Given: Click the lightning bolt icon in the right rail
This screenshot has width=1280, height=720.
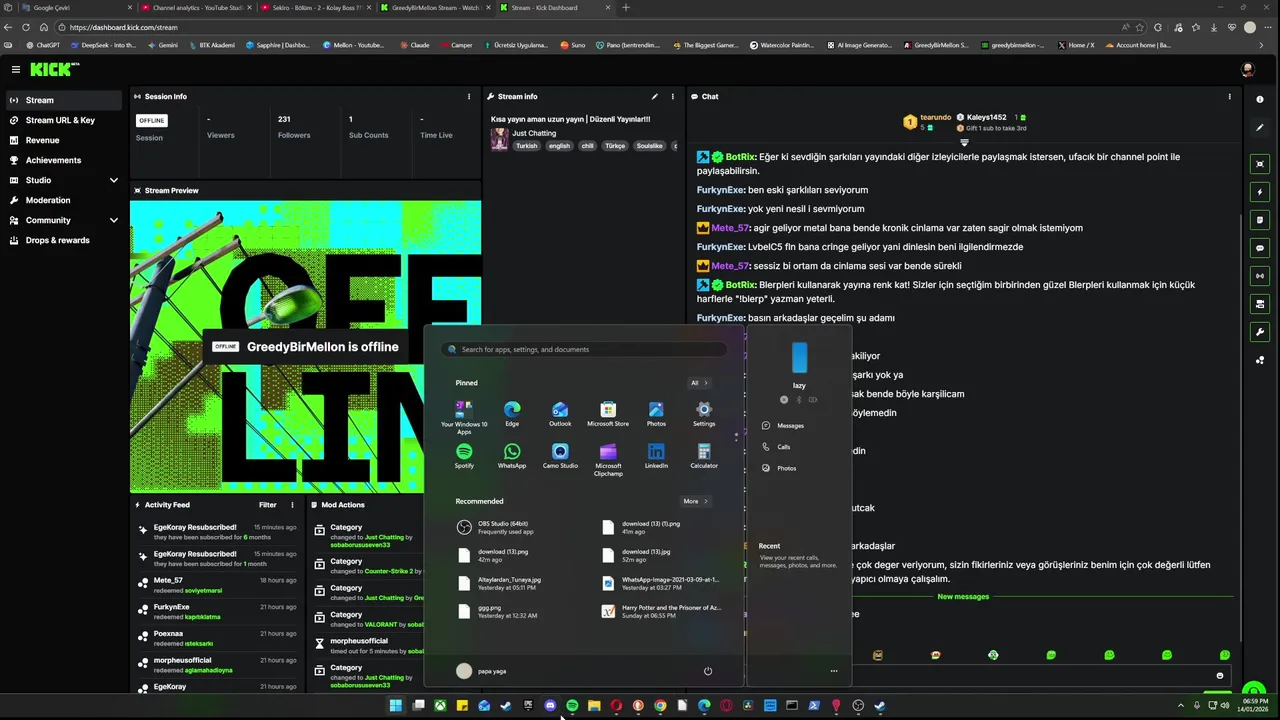Looking at the screenshot, I should pos(1260,192).
